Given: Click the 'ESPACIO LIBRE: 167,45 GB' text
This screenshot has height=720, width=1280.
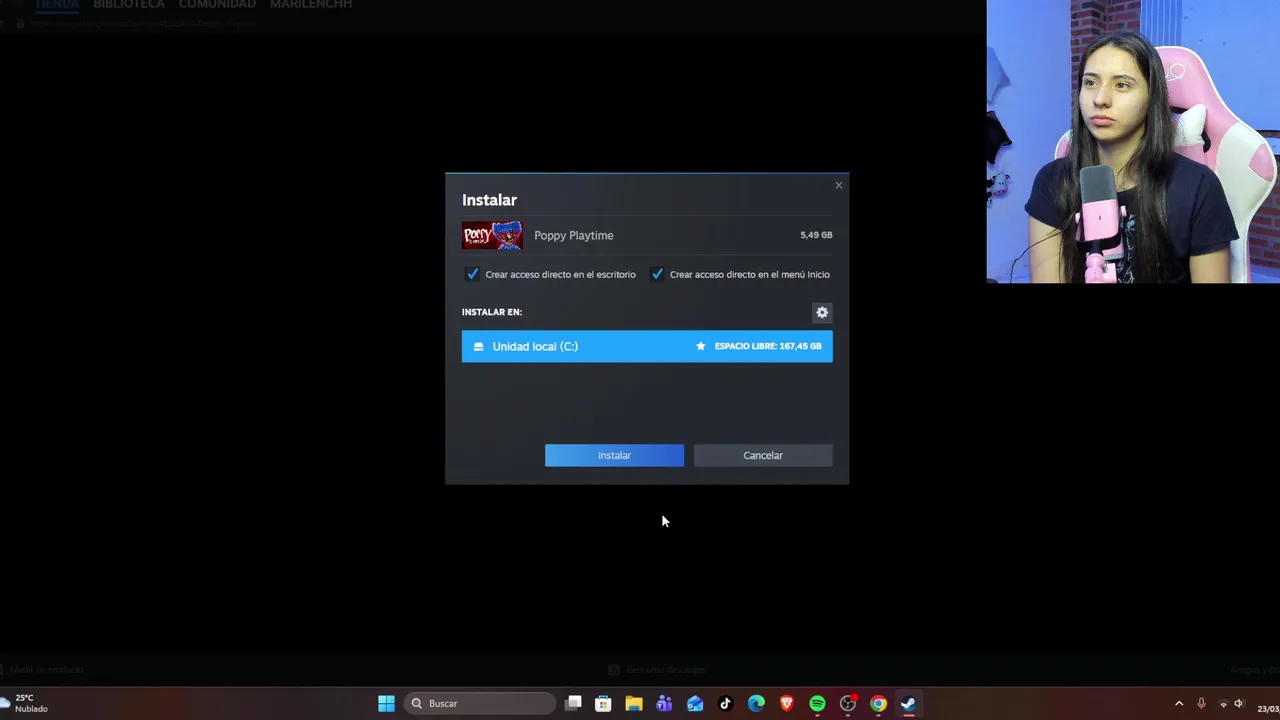Looking at the screenshot, I should pos(768,346).
